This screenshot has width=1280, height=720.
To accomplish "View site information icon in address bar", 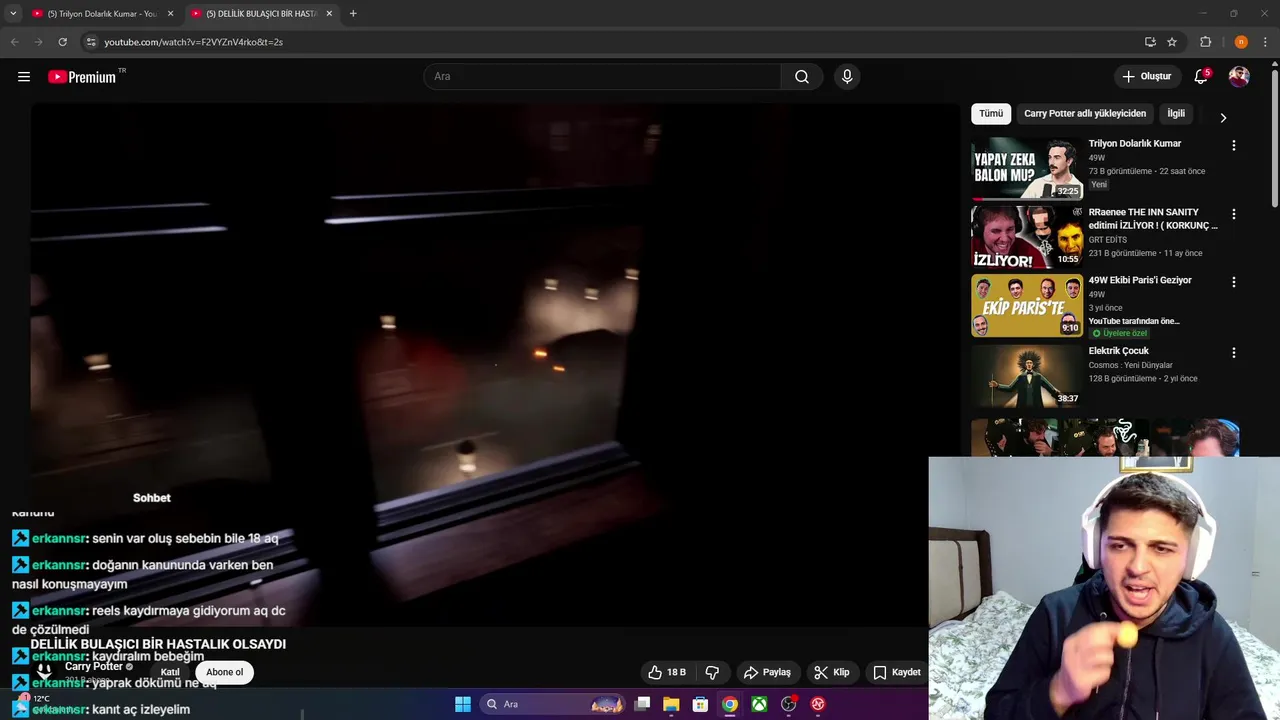I will click(x=91, y=42).
